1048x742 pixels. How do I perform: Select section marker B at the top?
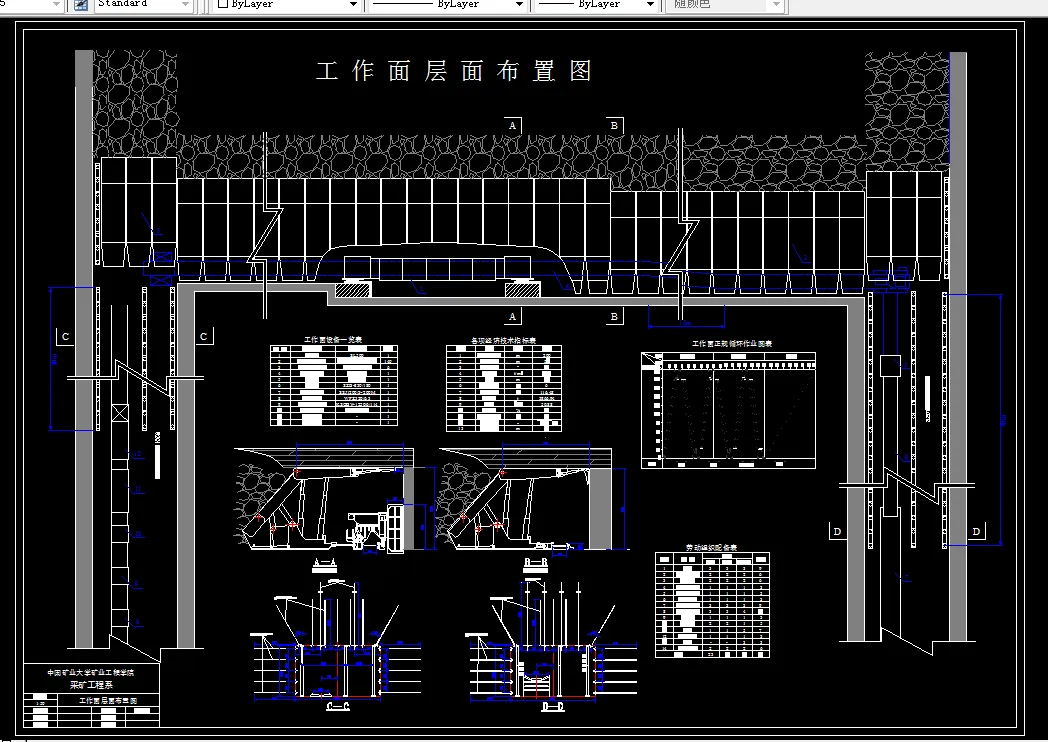[613, 125]
